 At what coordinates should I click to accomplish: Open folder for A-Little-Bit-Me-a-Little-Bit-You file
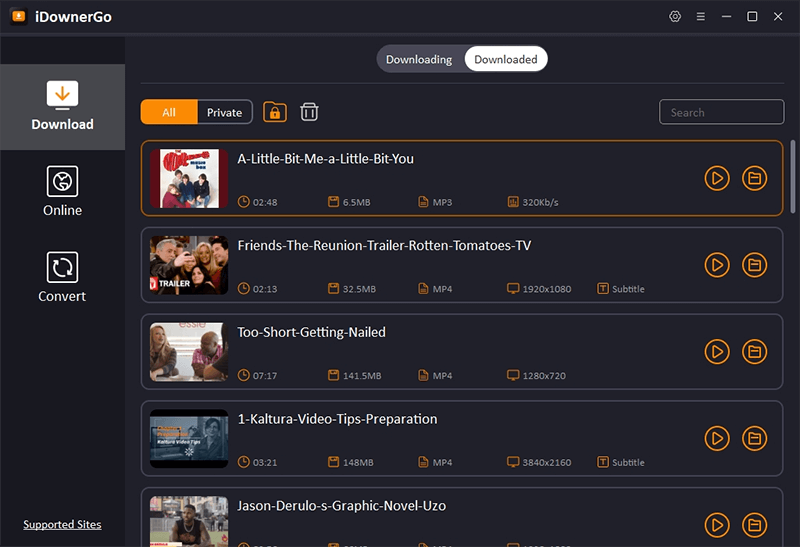pos(754,178)
